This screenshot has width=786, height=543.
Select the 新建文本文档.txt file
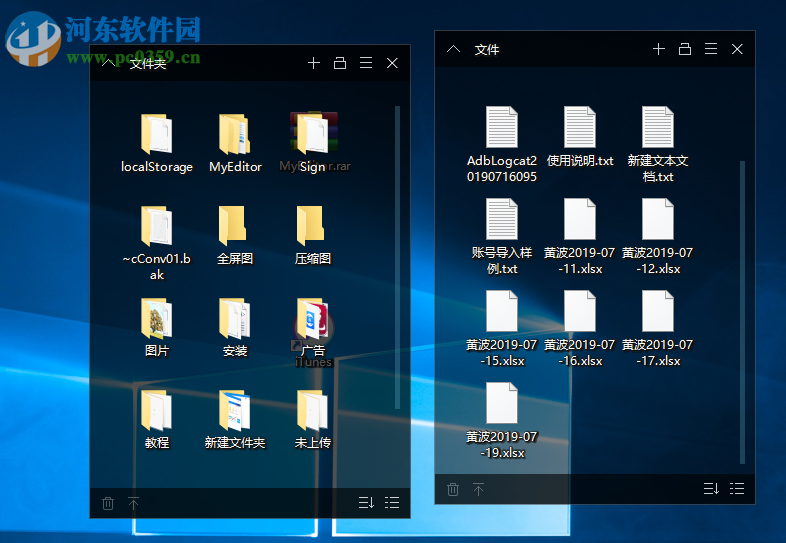coord(658,144)
